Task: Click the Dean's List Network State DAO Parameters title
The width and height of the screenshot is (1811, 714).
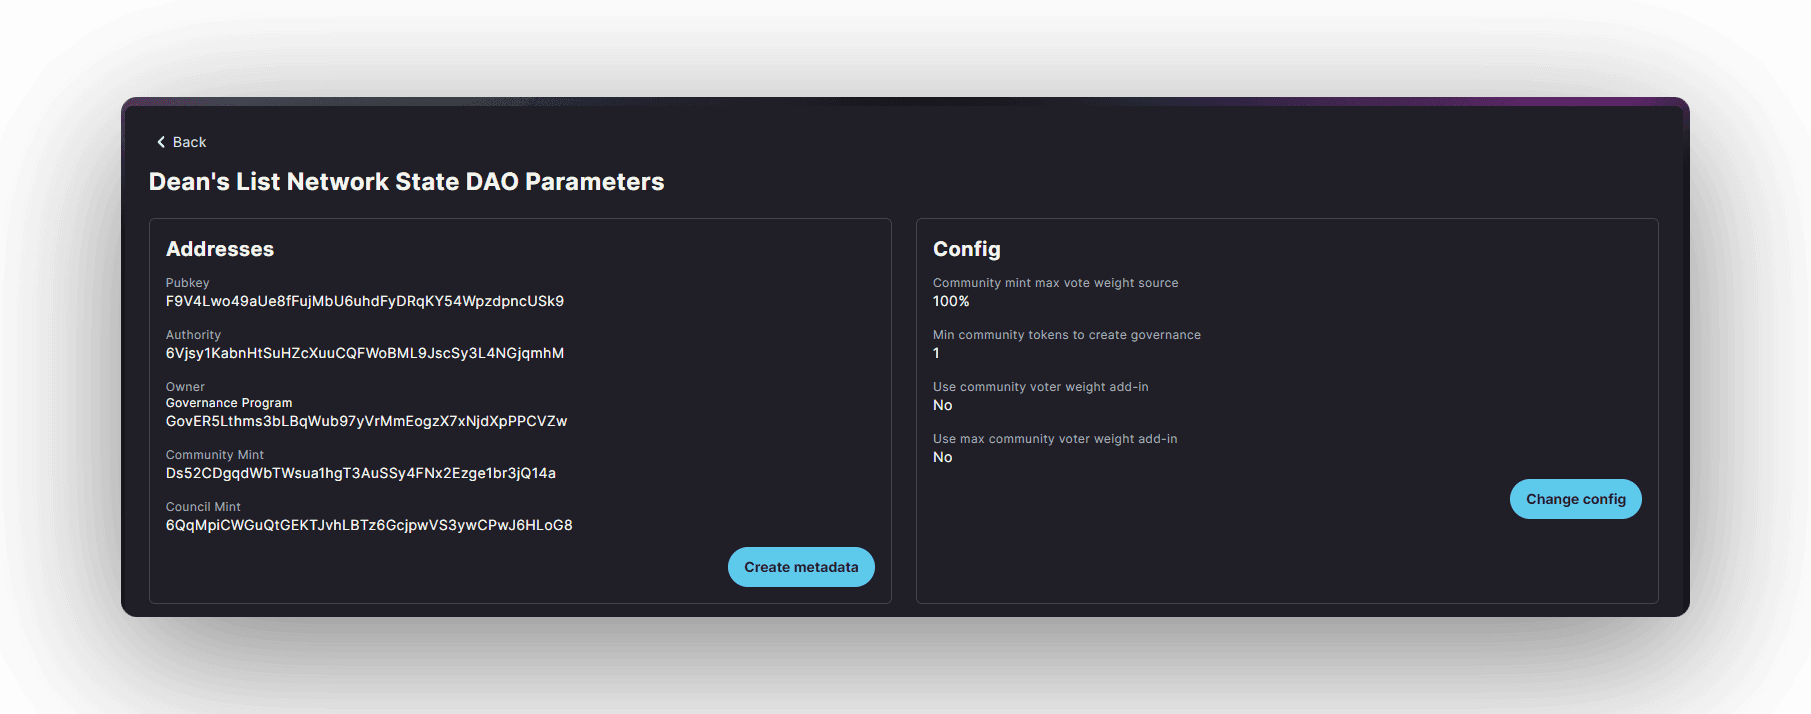Action: coord(406,181)
